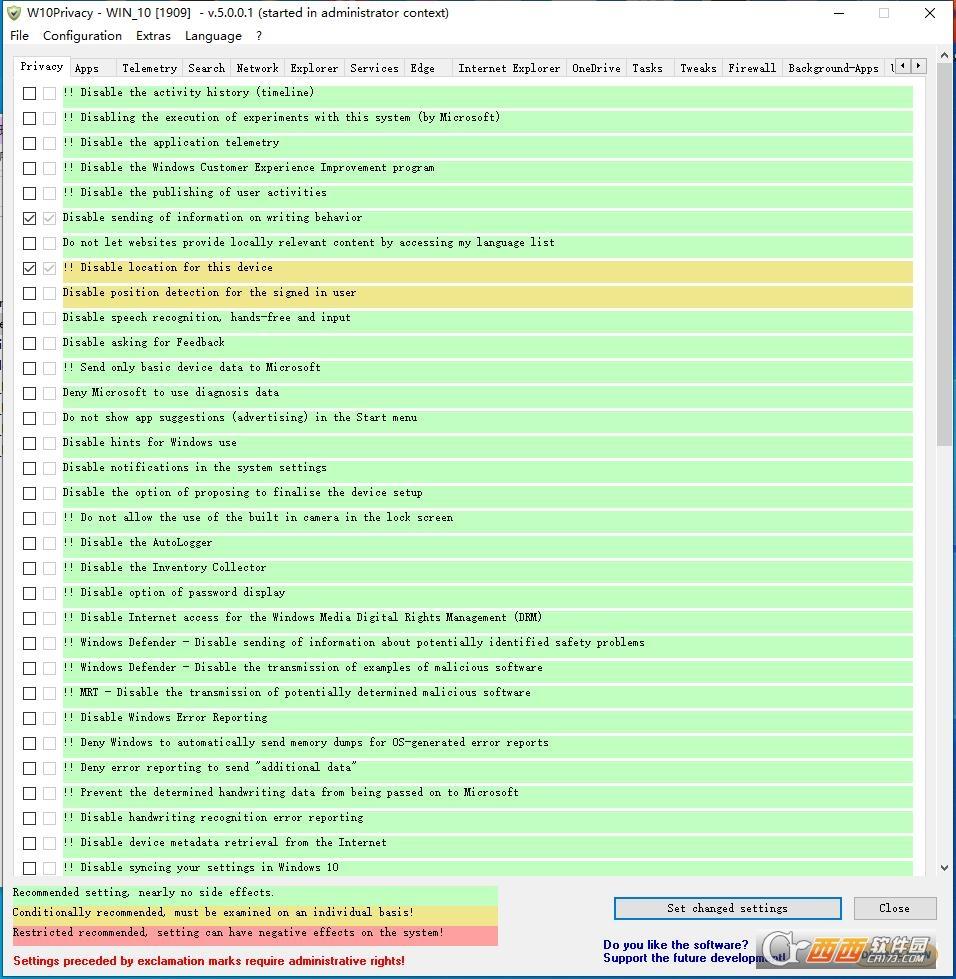
Task: Click 'Disable the Windows Customer Experience Improvement program' text
Action: coord(249,167)
